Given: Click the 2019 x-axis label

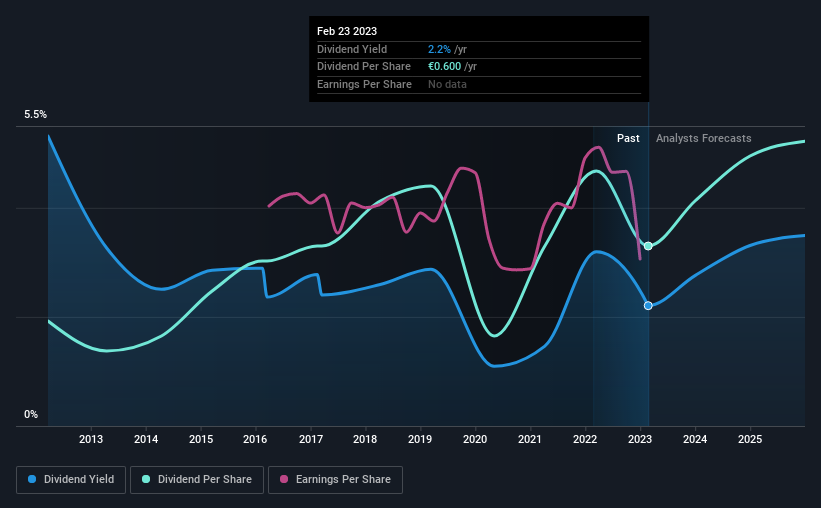Looking at the screenshot, I should tap(420, 439).
